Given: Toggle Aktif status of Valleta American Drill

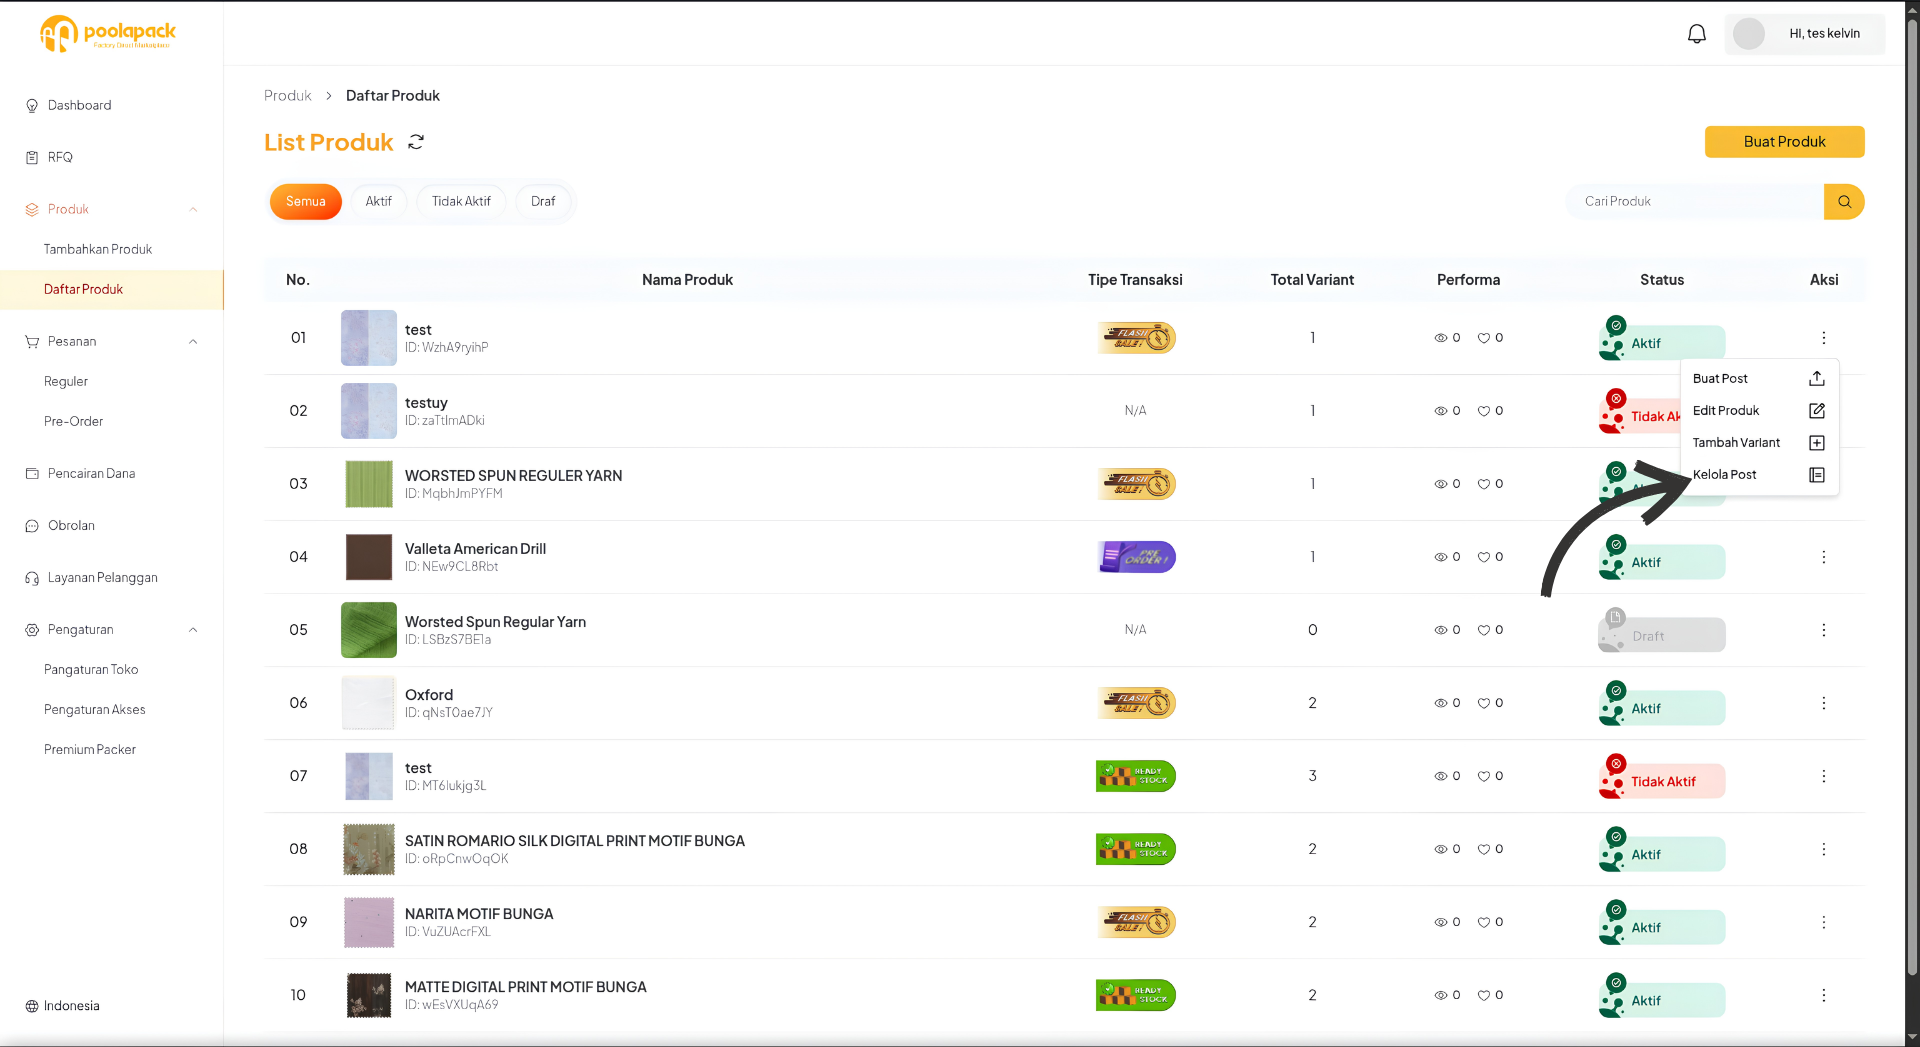Looking at the screenshot, I should click(x=1662, y=558).
